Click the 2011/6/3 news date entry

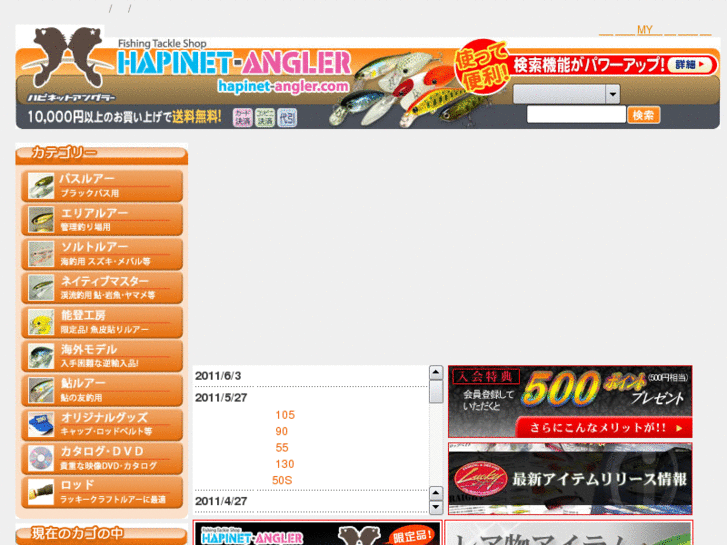218,376
